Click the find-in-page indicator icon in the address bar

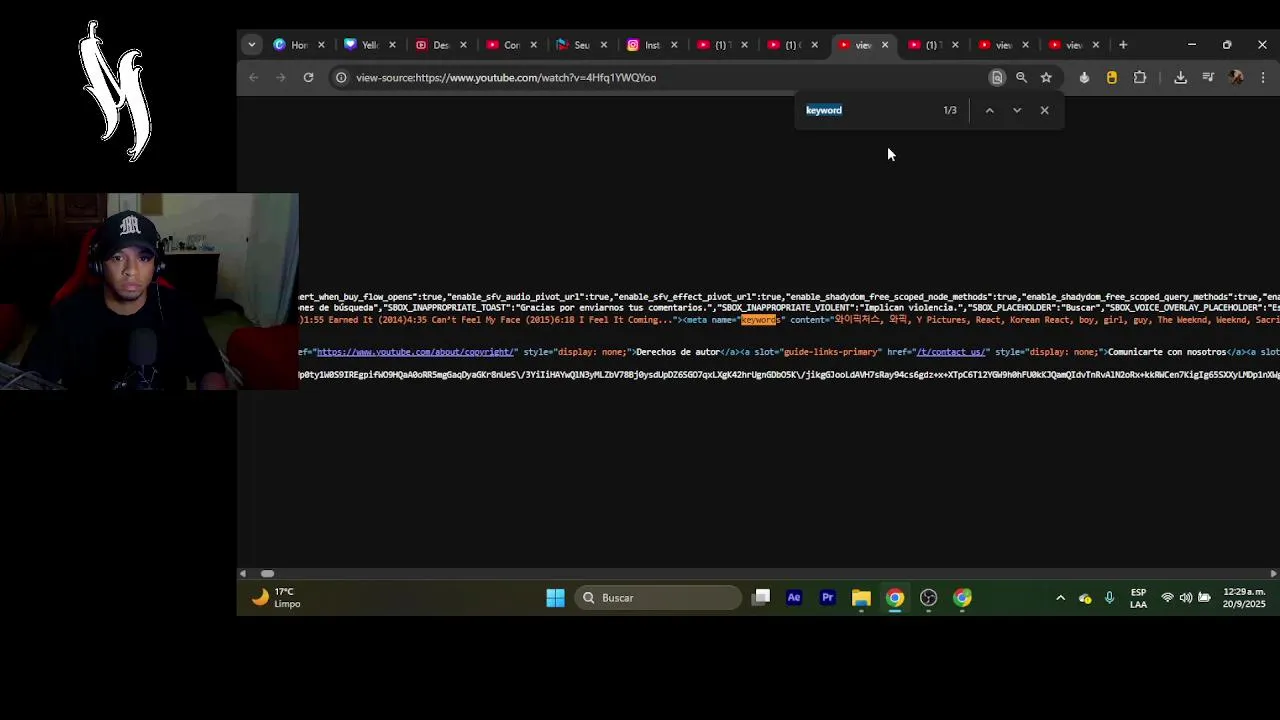pos(997,77)
